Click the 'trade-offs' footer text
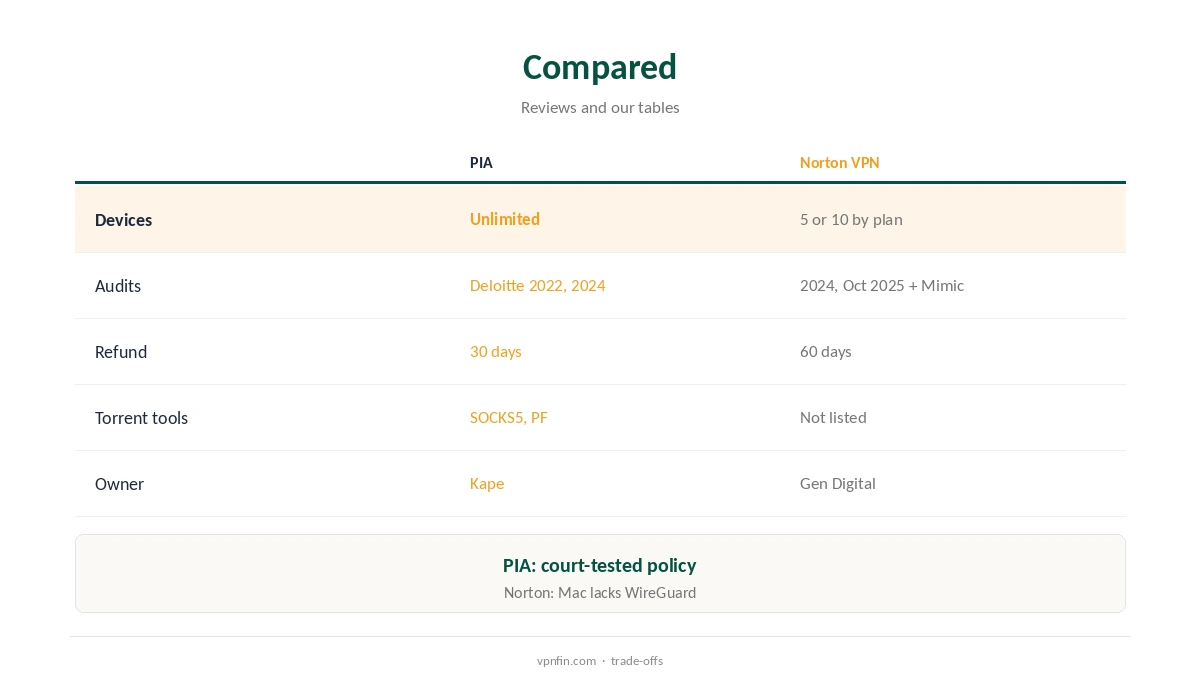The height and width of the screenshot is (680, 1200). tap(637, 660)
